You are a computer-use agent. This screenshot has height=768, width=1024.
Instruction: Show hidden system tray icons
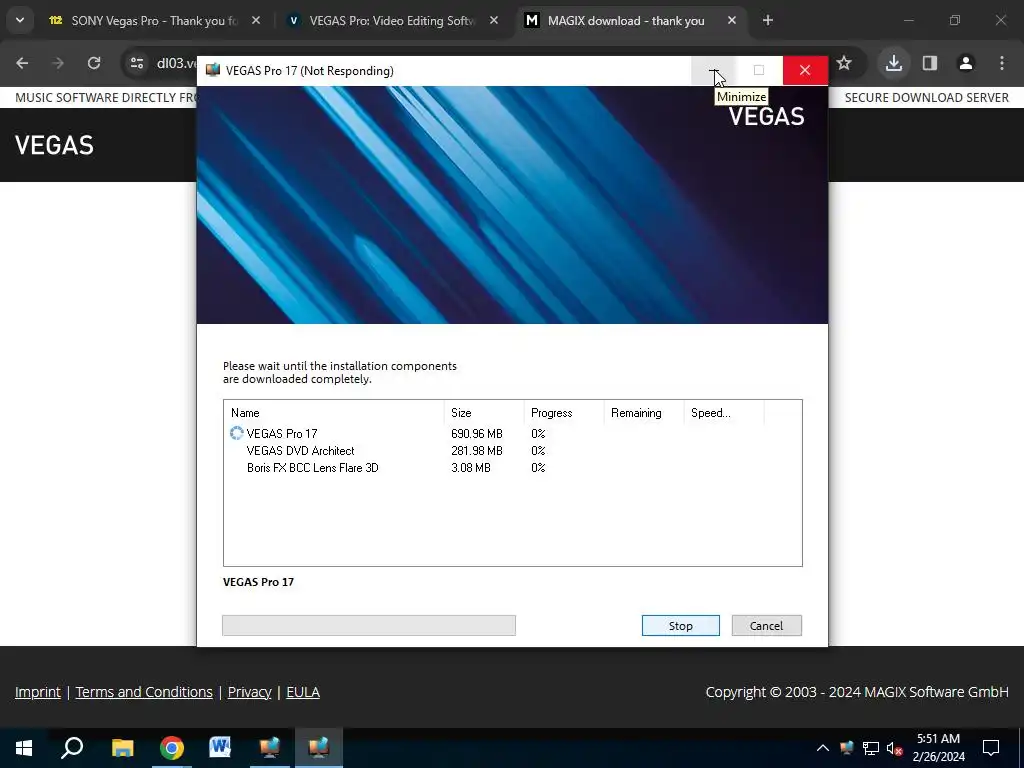click(823, 748)
